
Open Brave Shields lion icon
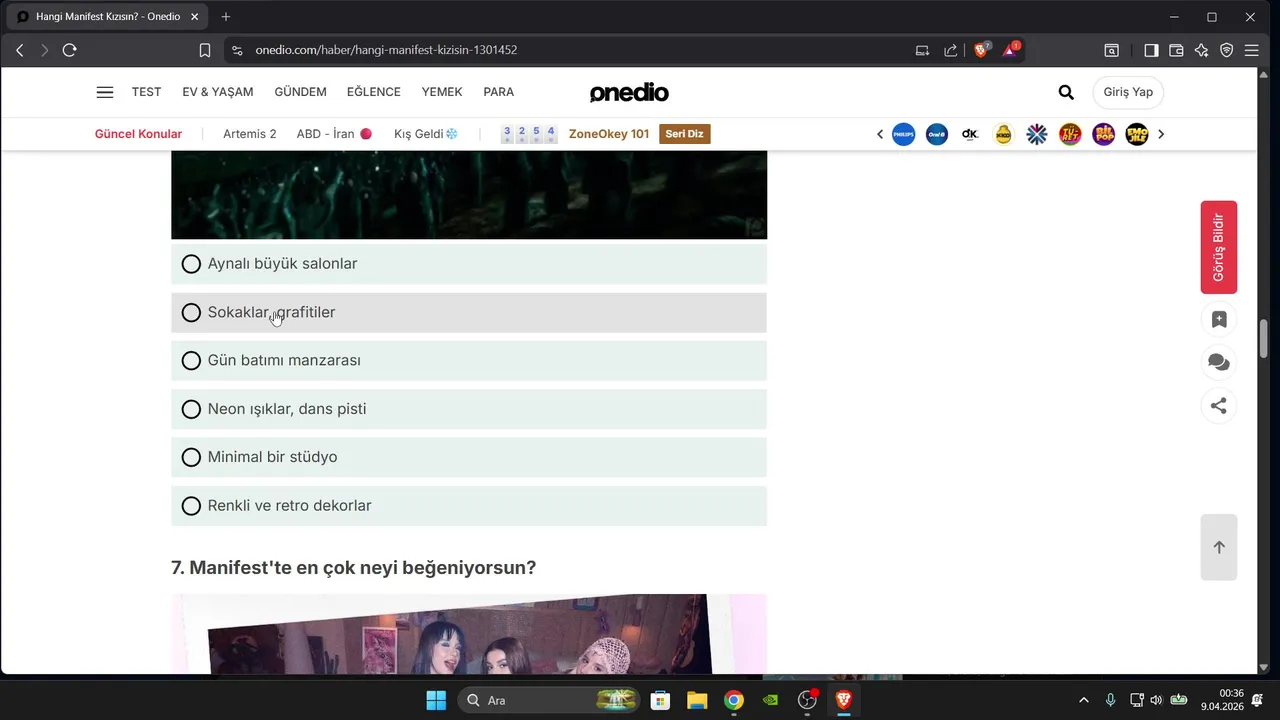pyautogui.click(x=981, y=50)
